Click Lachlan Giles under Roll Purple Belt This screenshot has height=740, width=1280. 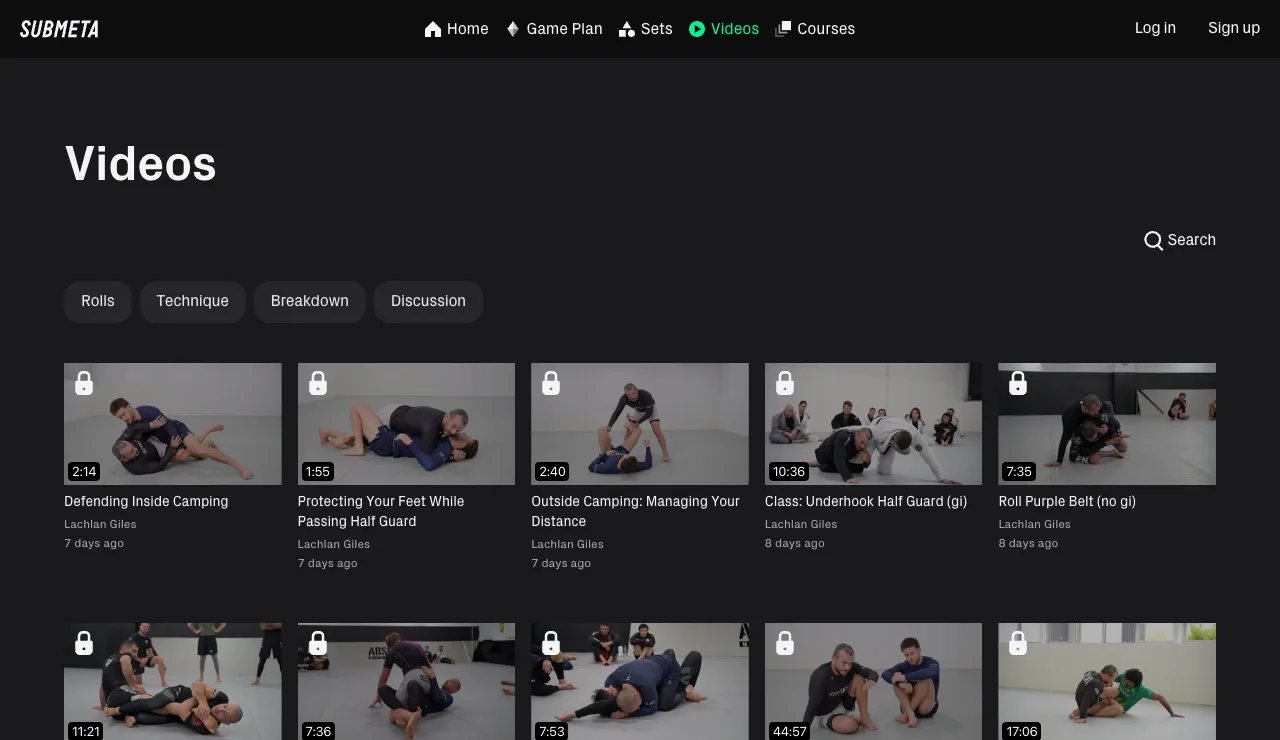tap(1034, 524)
